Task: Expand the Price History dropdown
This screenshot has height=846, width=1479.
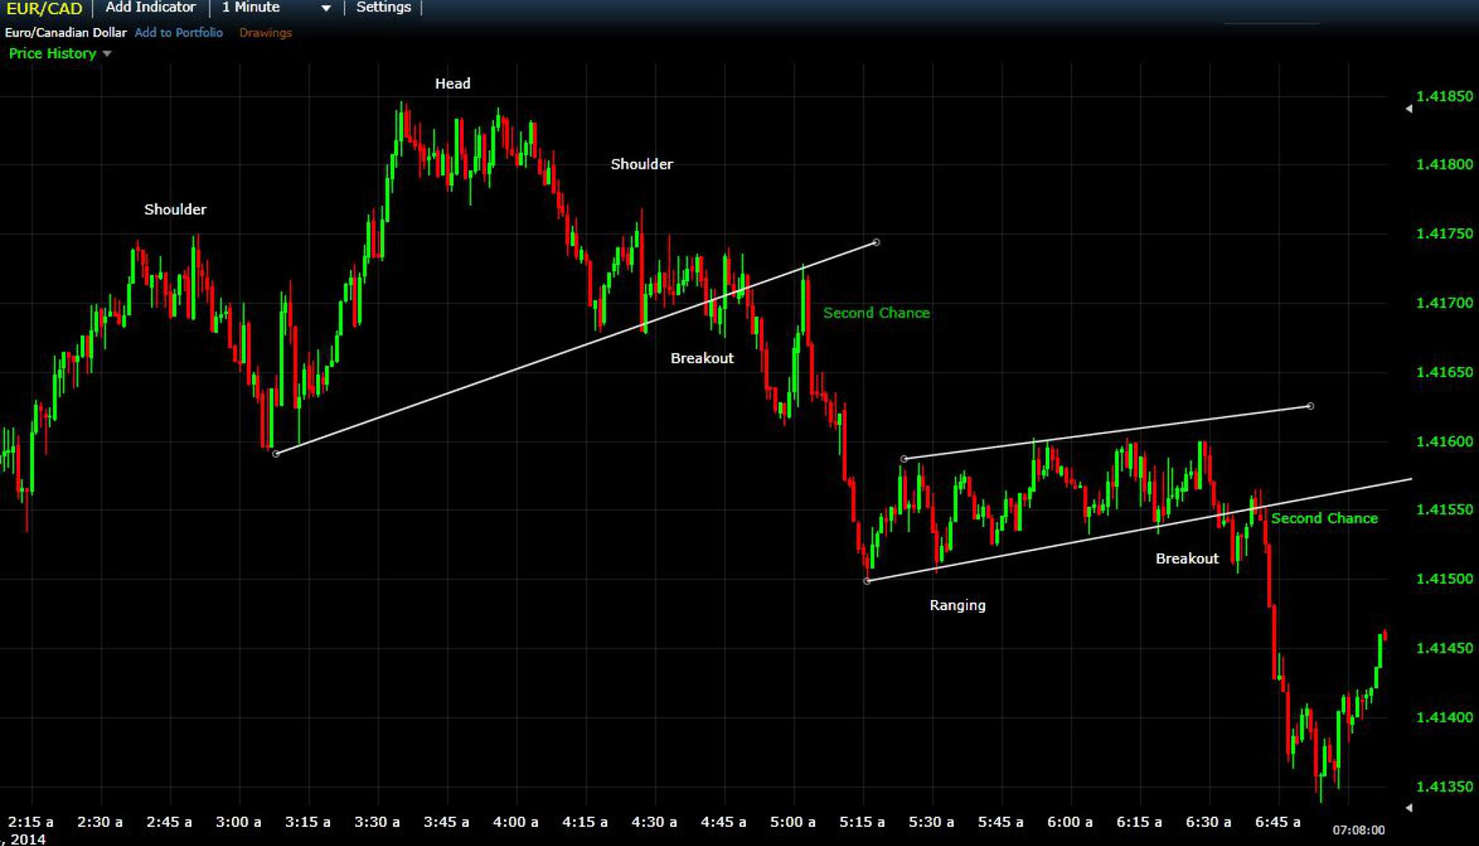Action: pyautogui.click(x=60, y=54)
